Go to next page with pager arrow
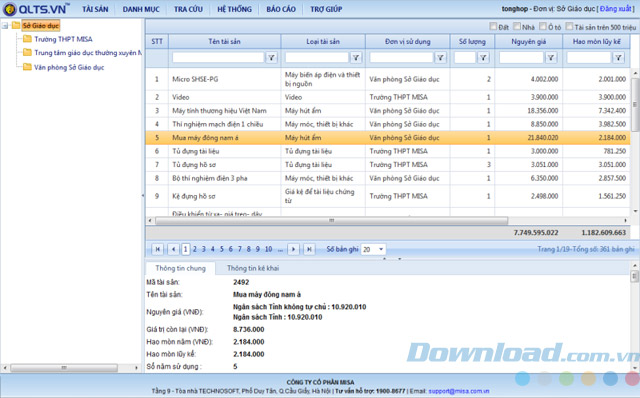Image resolution: width=640 pixels, height=398 pixels. coord(293,249)
